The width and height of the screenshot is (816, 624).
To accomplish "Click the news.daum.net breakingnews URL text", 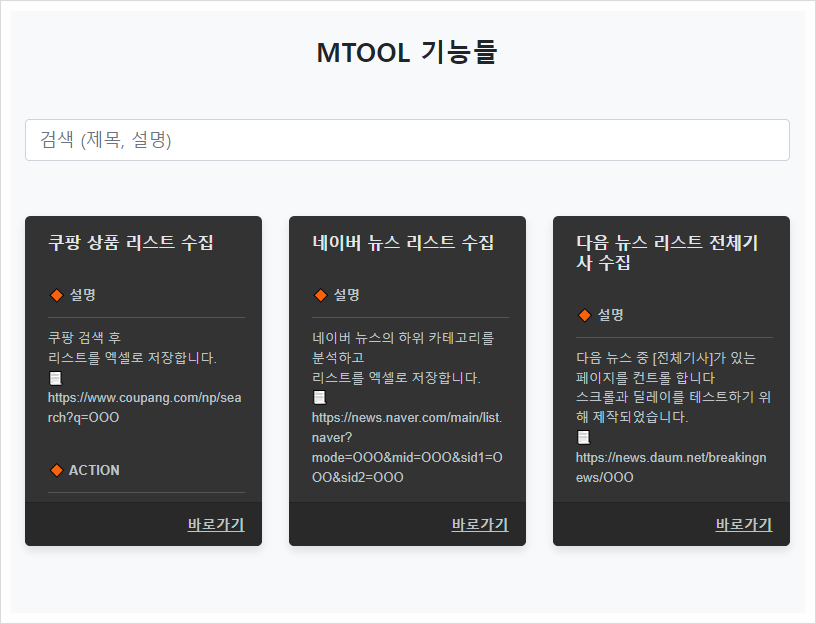I will (670, 467).
